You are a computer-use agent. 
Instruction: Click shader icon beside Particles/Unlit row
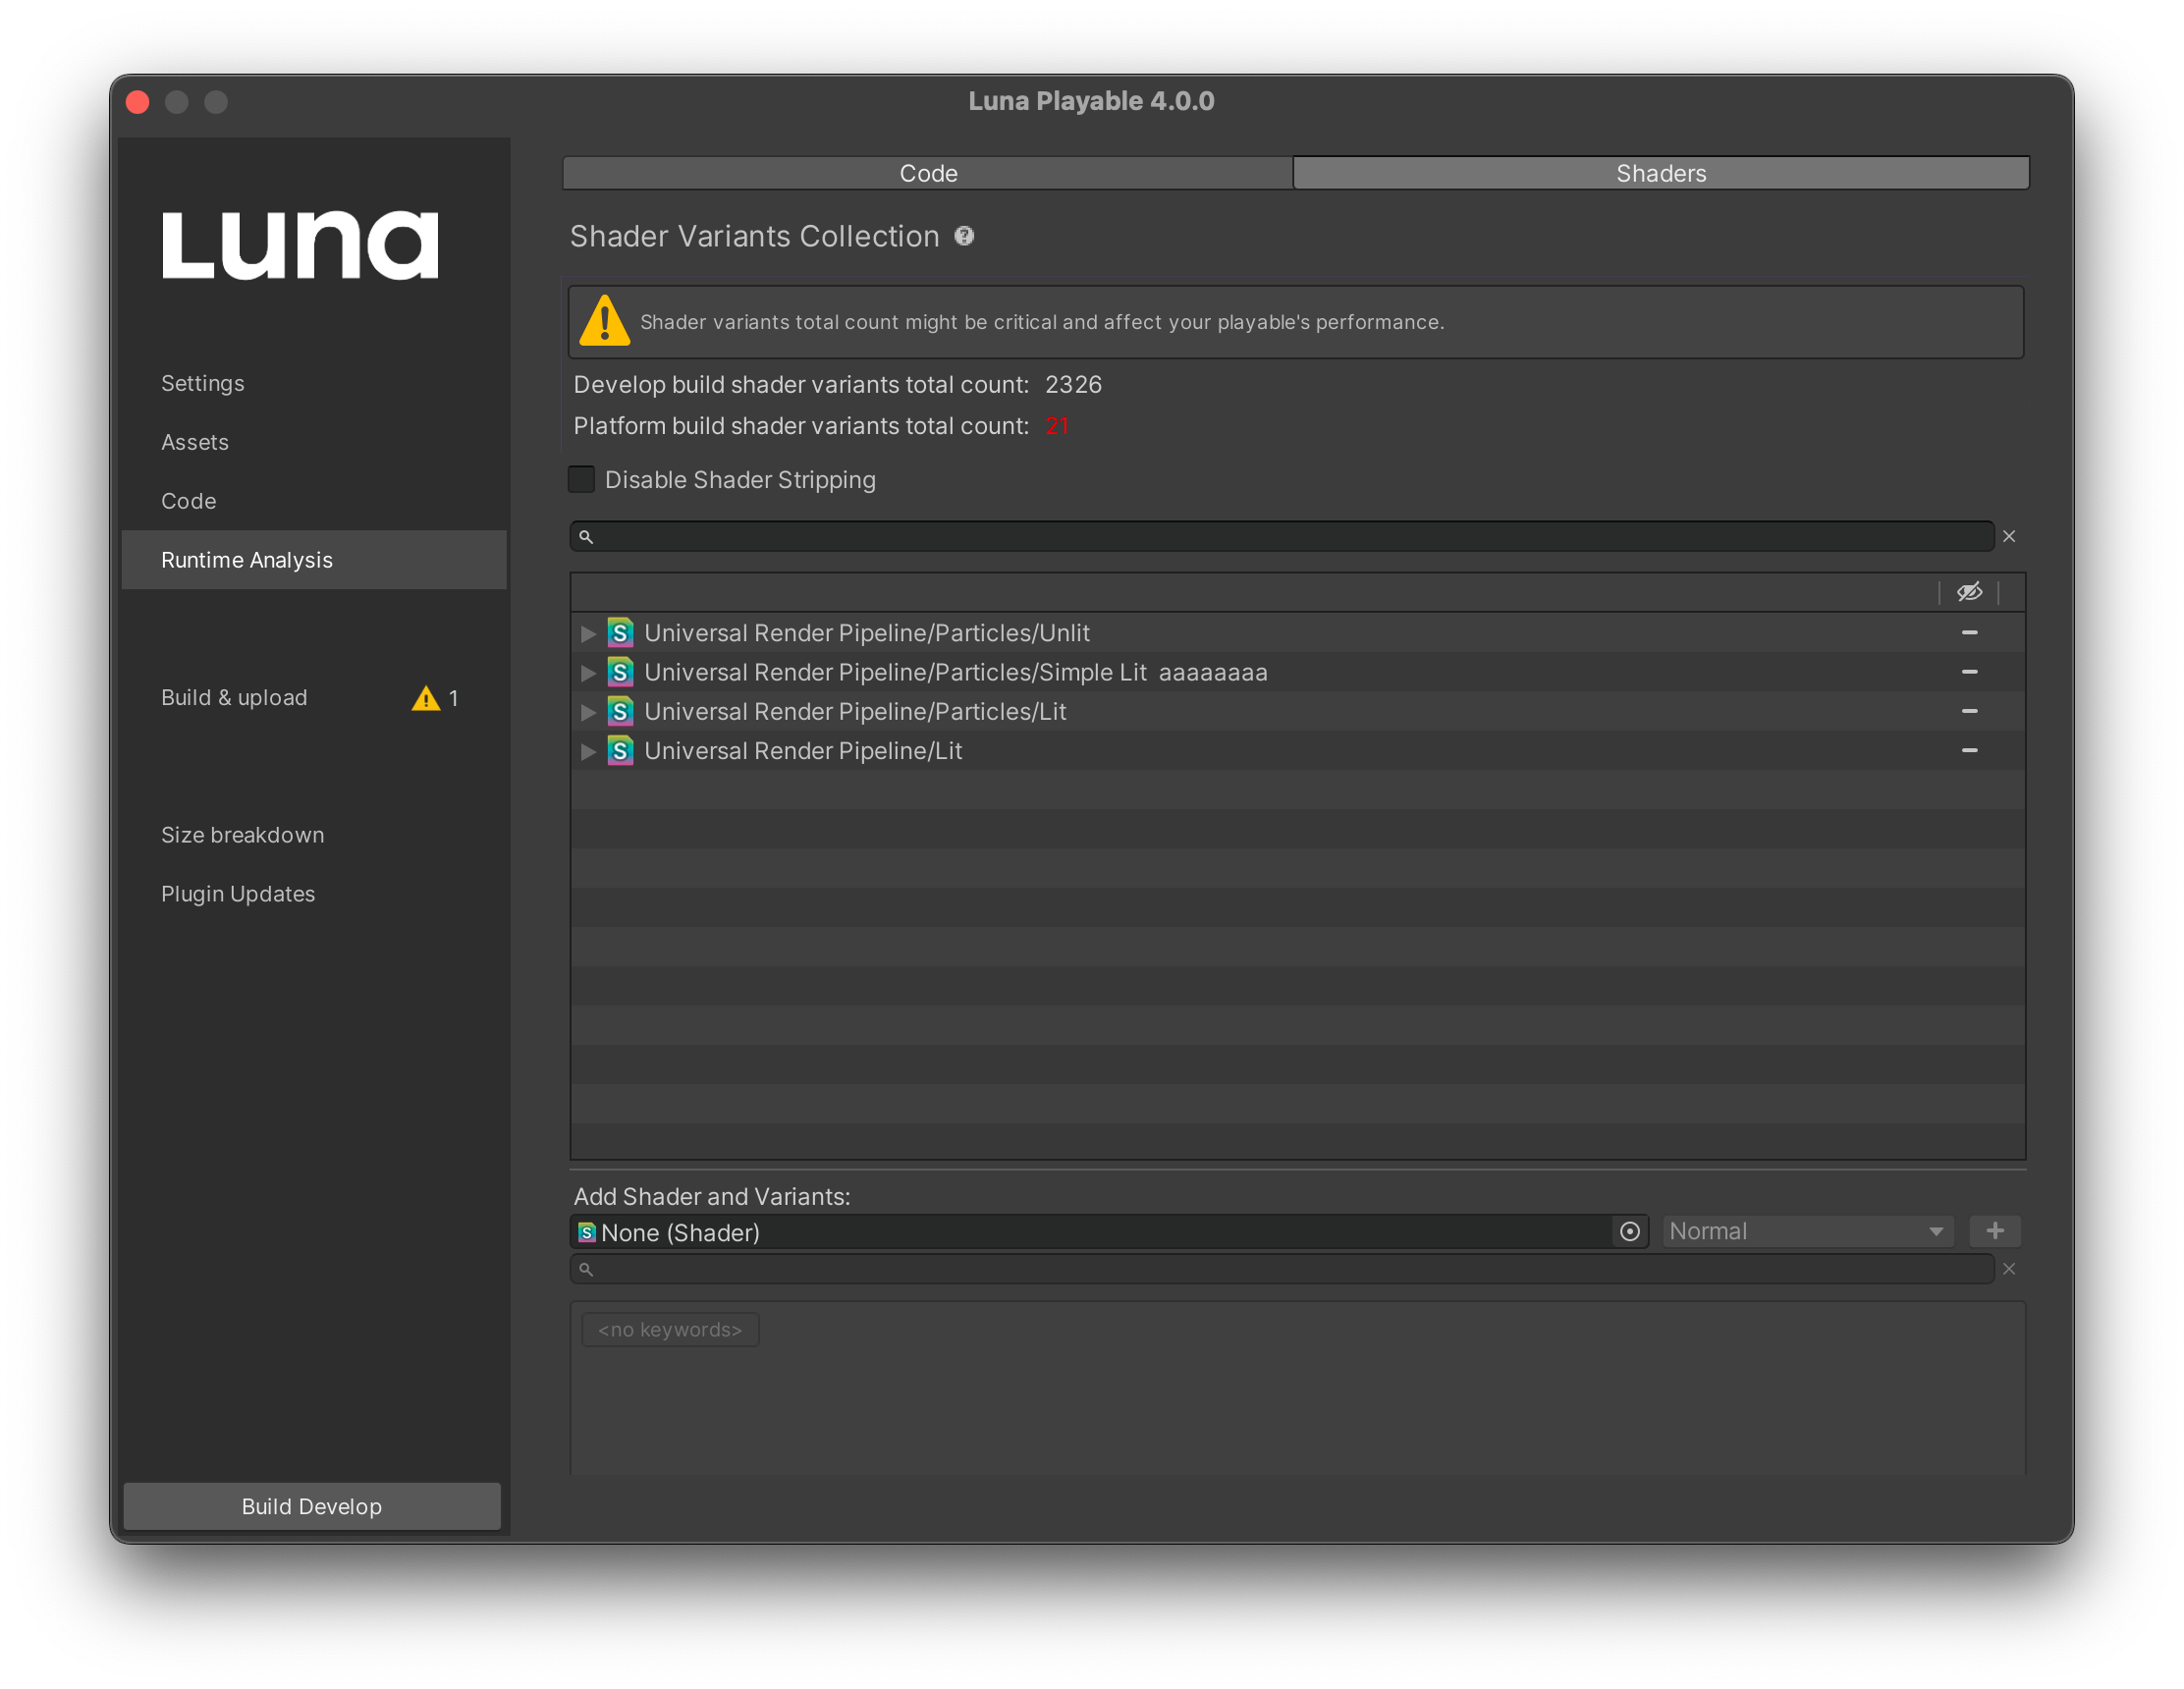620,633
